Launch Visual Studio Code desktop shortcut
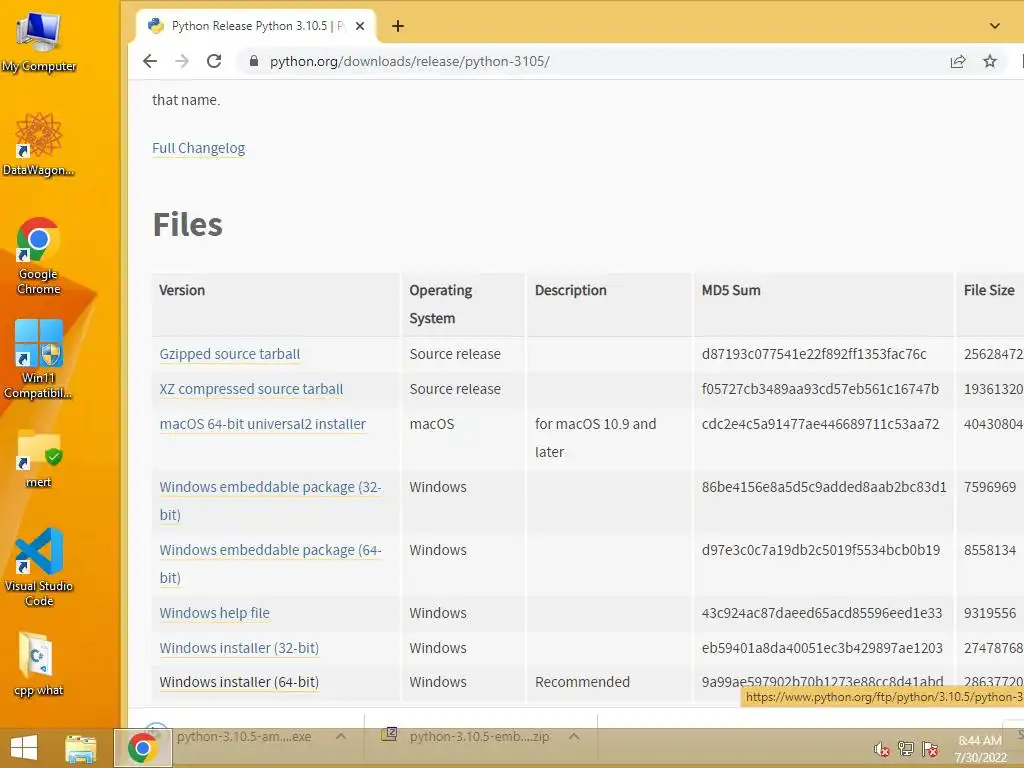Viewport: 1024px width, 768px height. (x=39, y=567)
